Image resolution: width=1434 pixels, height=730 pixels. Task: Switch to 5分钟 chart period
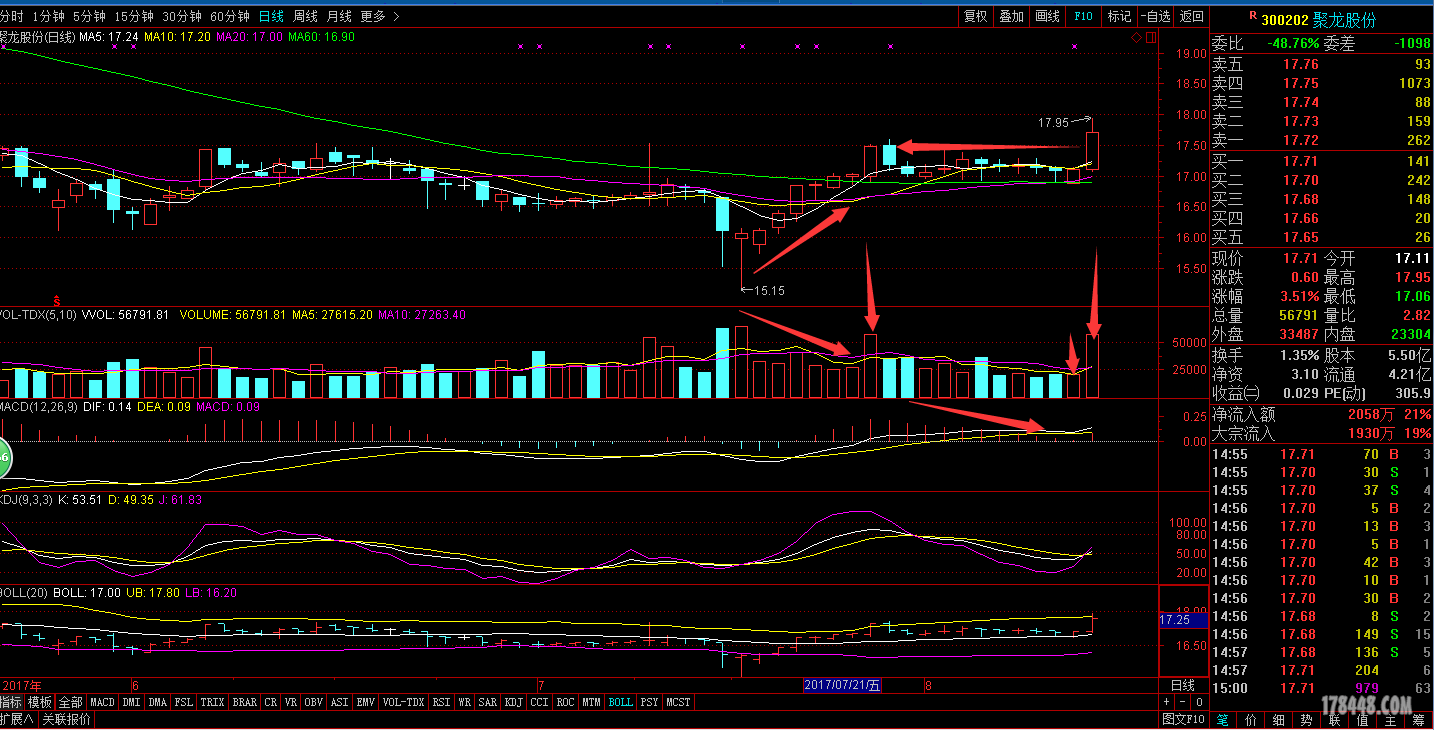coord(89,16)
